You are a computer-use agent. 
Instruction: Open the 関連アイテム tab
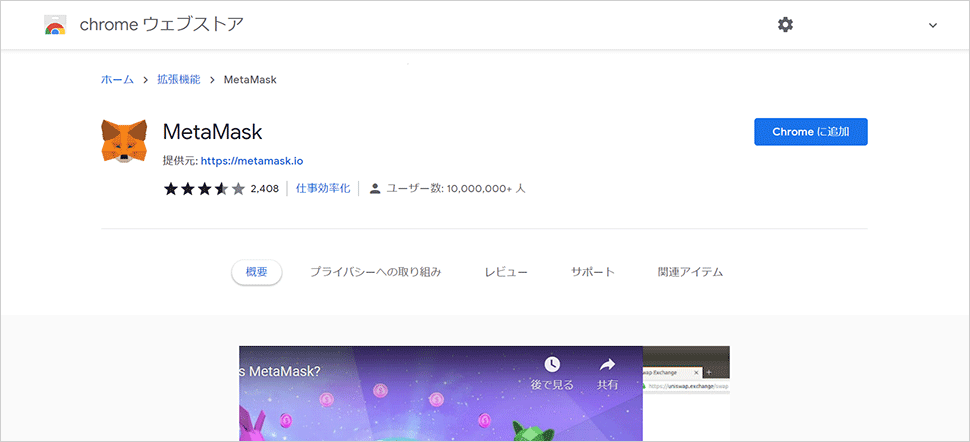(690, 272)
